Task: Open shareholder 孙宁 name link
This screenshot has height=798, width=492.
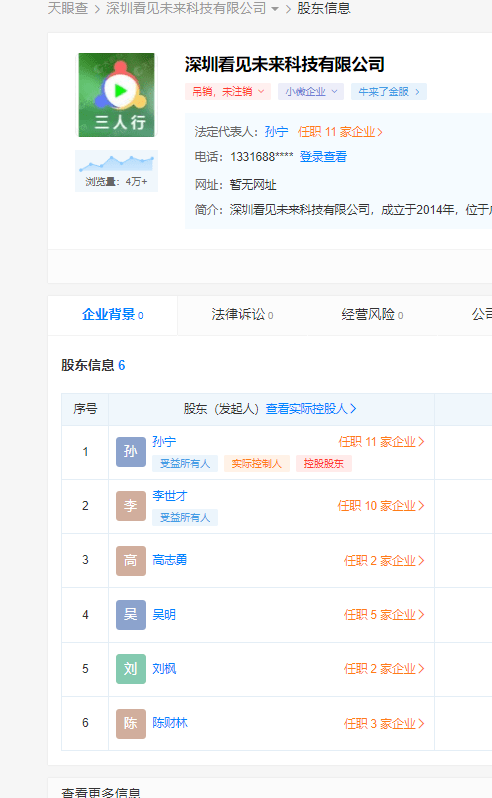Action: click(x=164, y=442)
